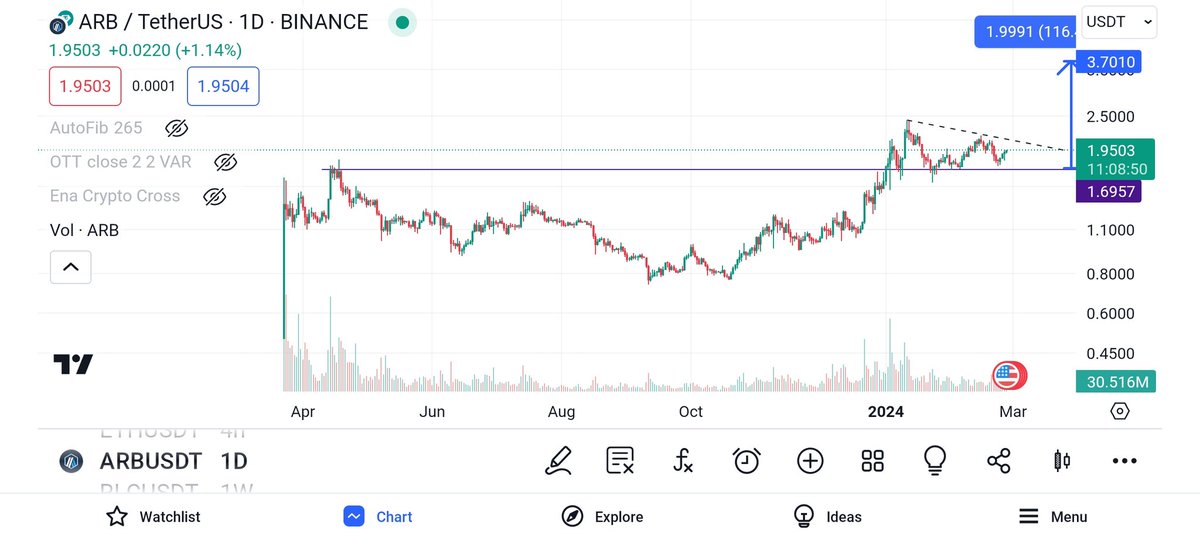The width and height of the screenshot is (1200, 540).
Task: Open the drawing tools pencil icon
Action: tap(559, 460)
